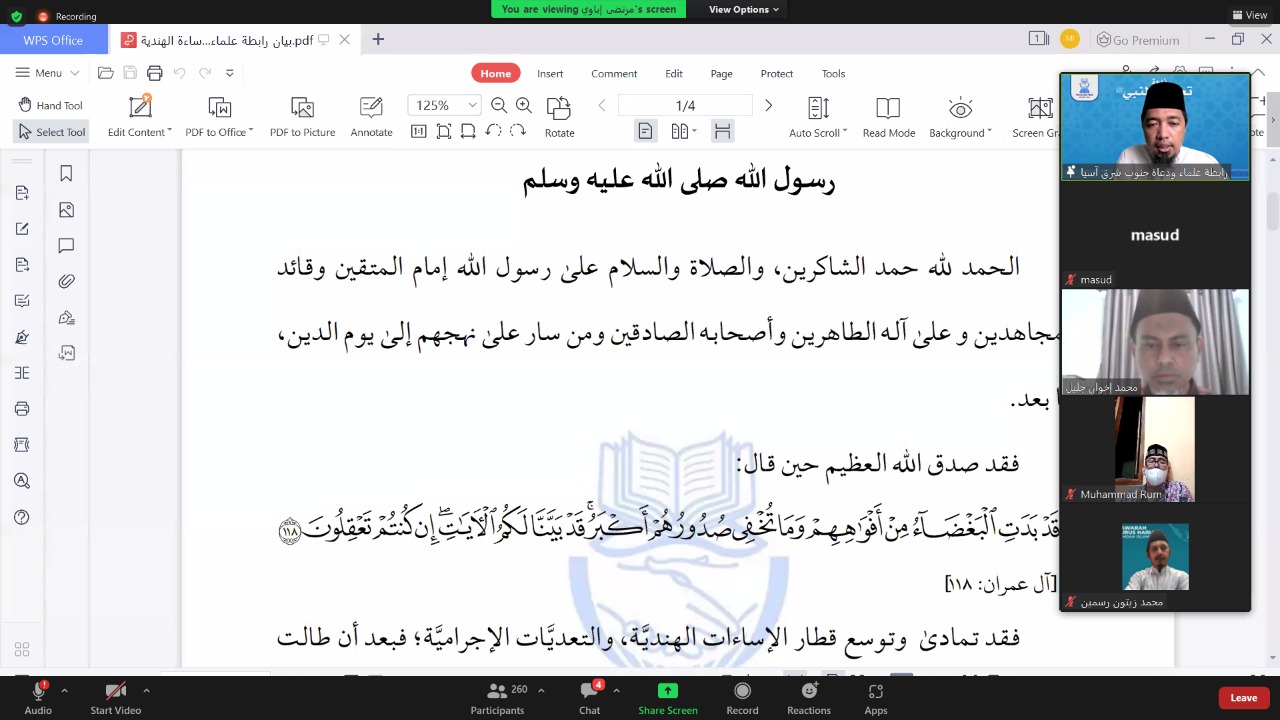Click the Save icon in quick toolbar
The width and height of the screenshot is (1280, 720).
130,73
